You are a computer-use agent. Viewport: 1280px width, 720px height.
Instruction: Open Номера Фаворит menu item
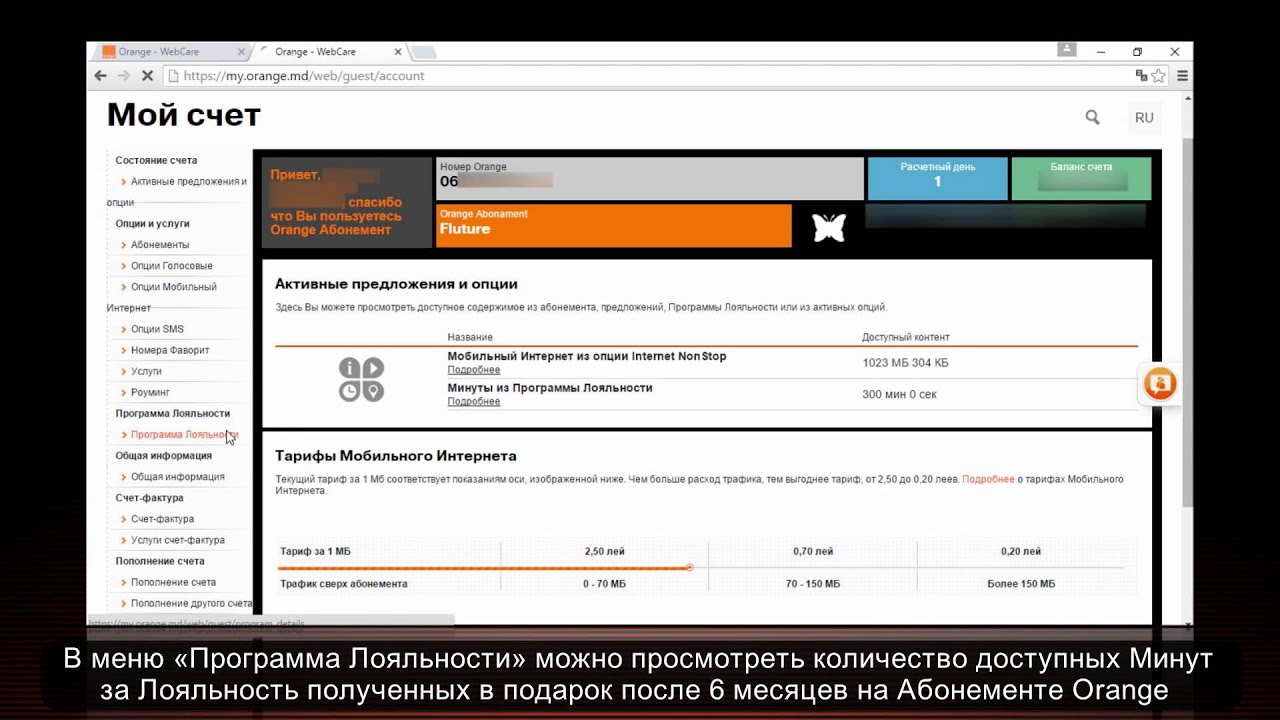click(x=170, y=350)
